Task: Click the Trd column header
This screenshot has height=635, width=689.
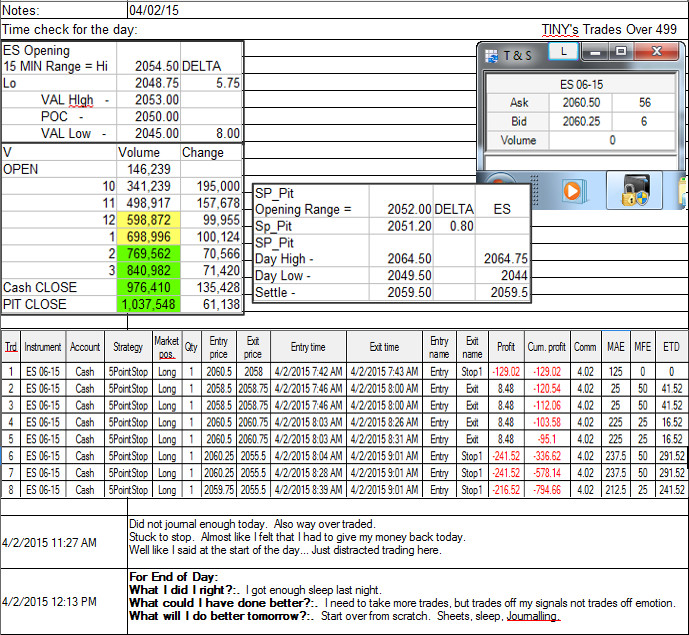Action: pyautogui.click(x=11, y=347)
